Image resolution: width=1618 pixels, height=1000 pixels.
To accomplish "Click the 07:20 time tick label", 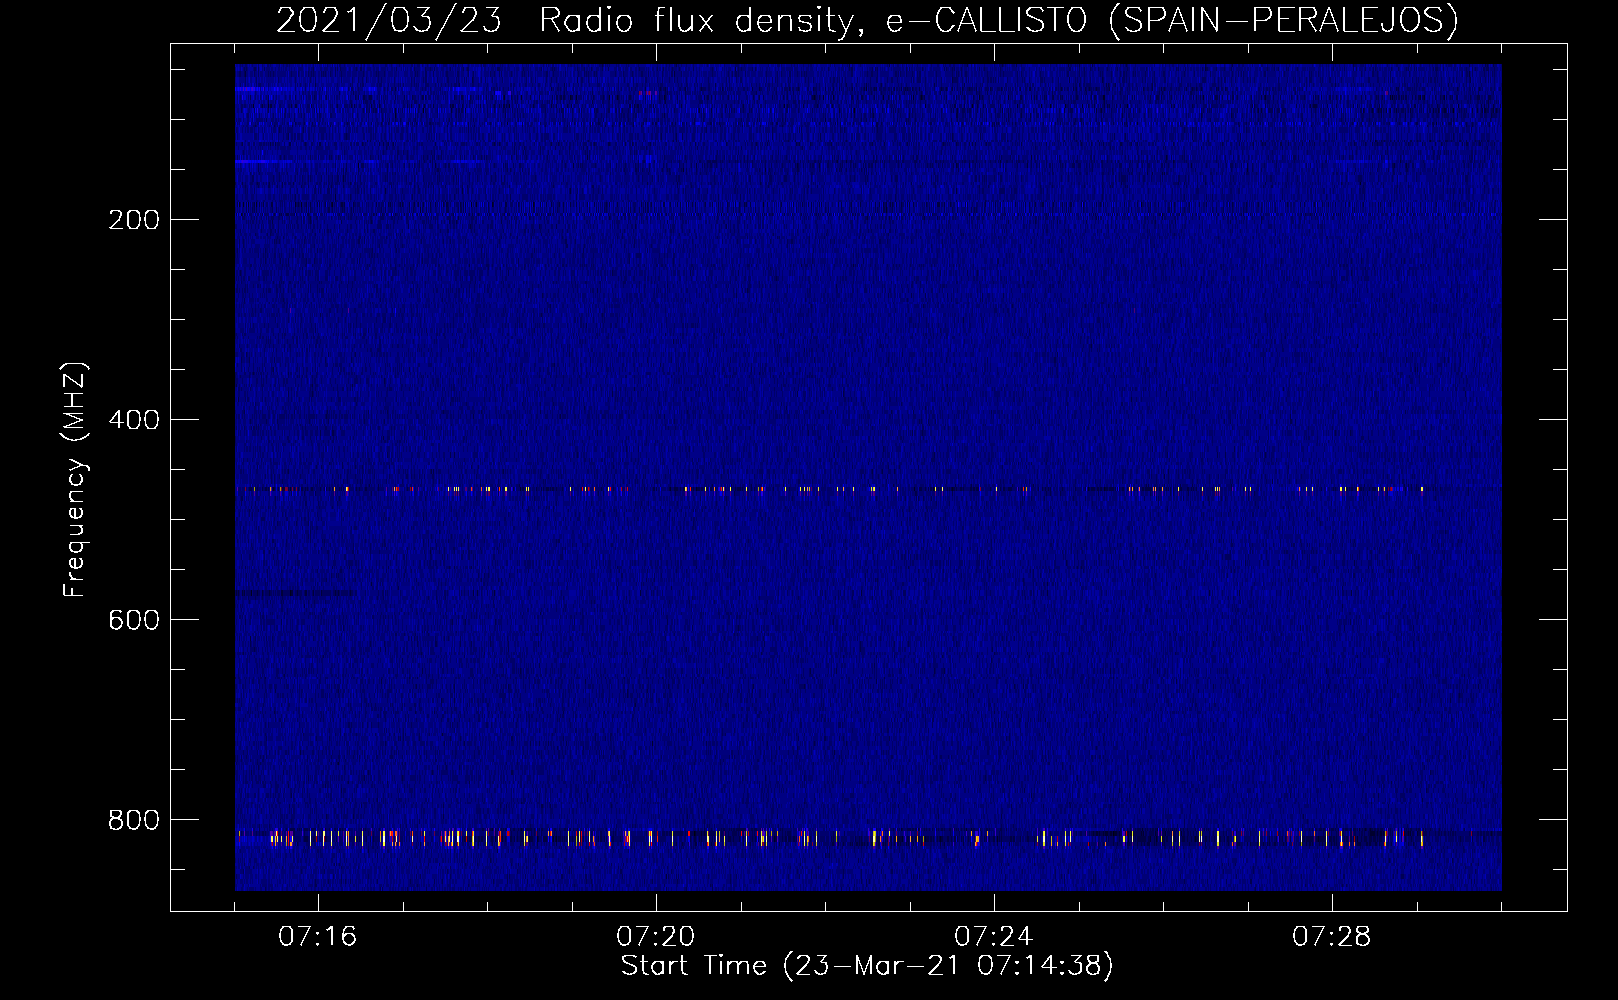I will click(x=656, y=937).
